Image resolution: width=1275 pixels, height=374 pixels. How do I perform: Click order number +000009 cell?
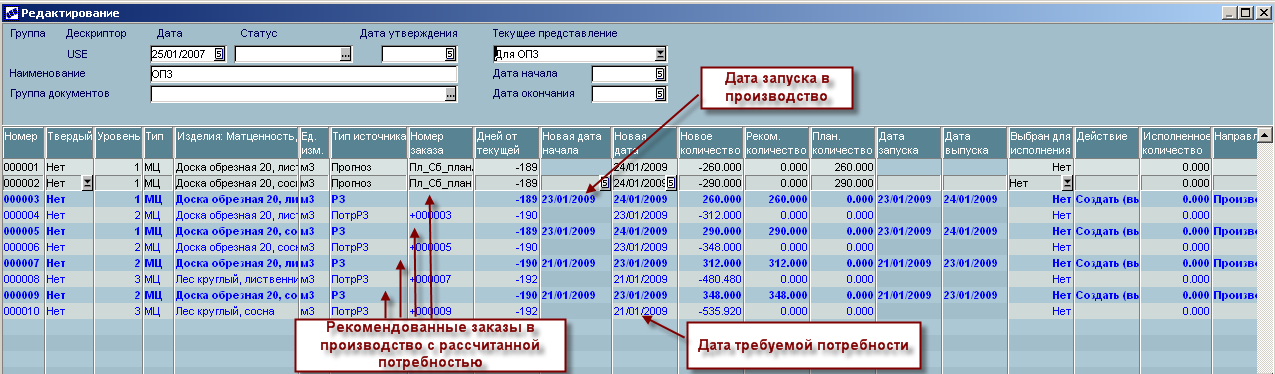[x=440, y=311]
